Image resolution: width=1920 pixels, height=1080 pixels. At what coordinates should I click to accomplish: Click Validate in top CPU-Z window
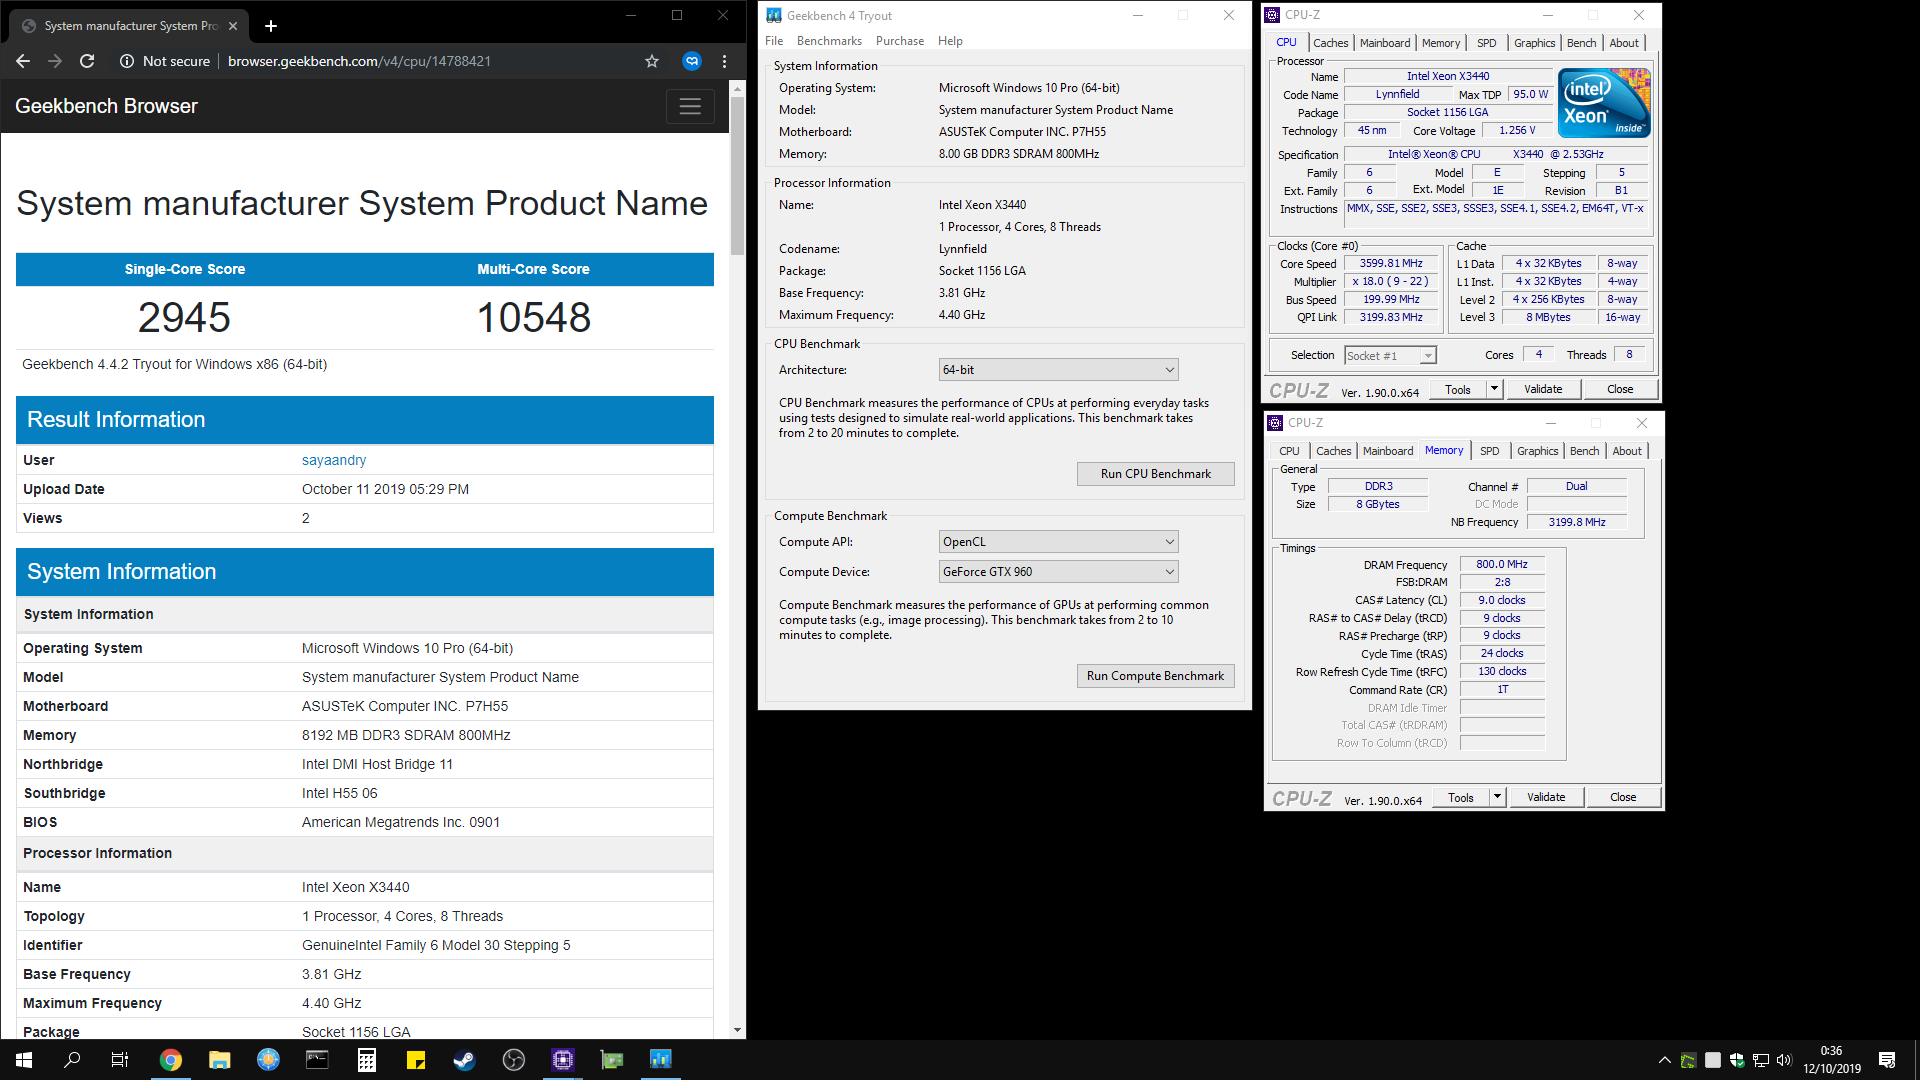click(1543, 390)
